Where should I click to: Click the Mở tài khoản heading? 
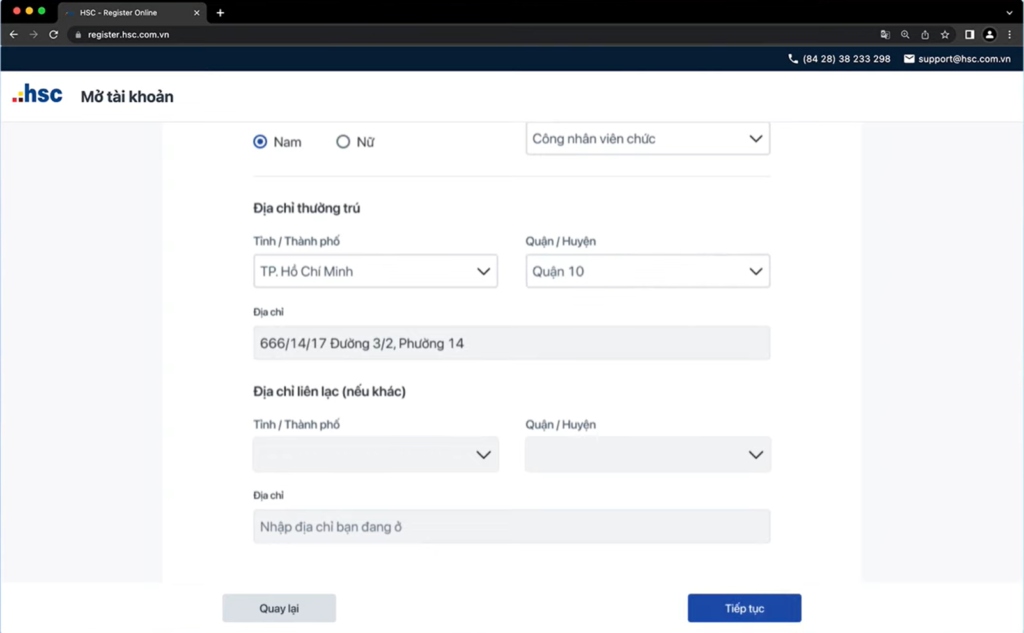click(x=127, y=97)
